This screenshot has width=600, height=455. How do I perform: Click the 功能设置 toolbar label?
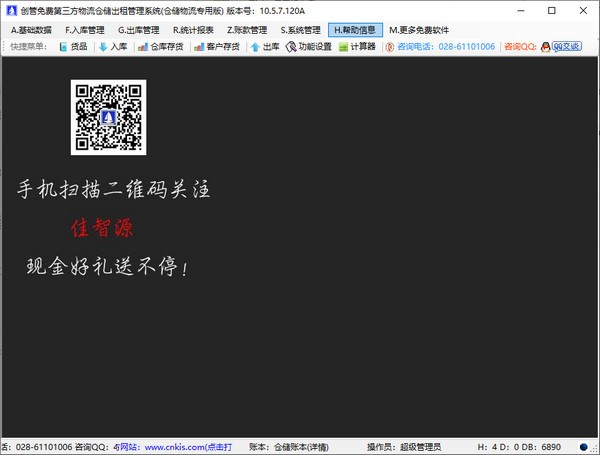tap(315, 47)
